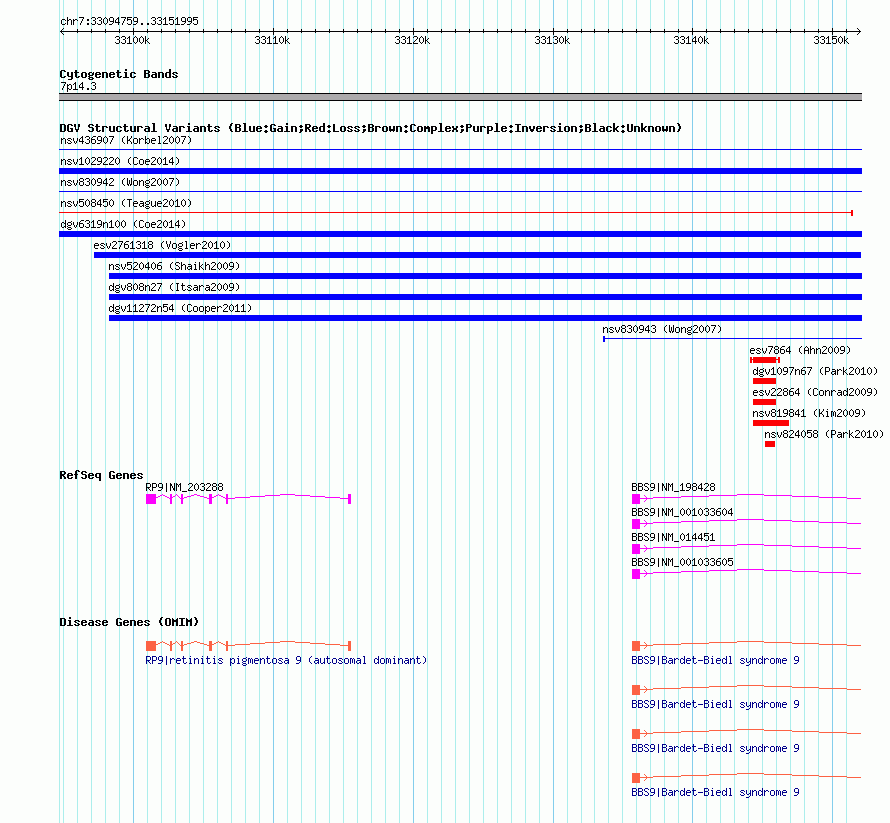The height and width of the screenshot is (823, 890).
Task: Click the nsv508450 (Teague2010) loss variant label
Action: (x=126, y=203)
